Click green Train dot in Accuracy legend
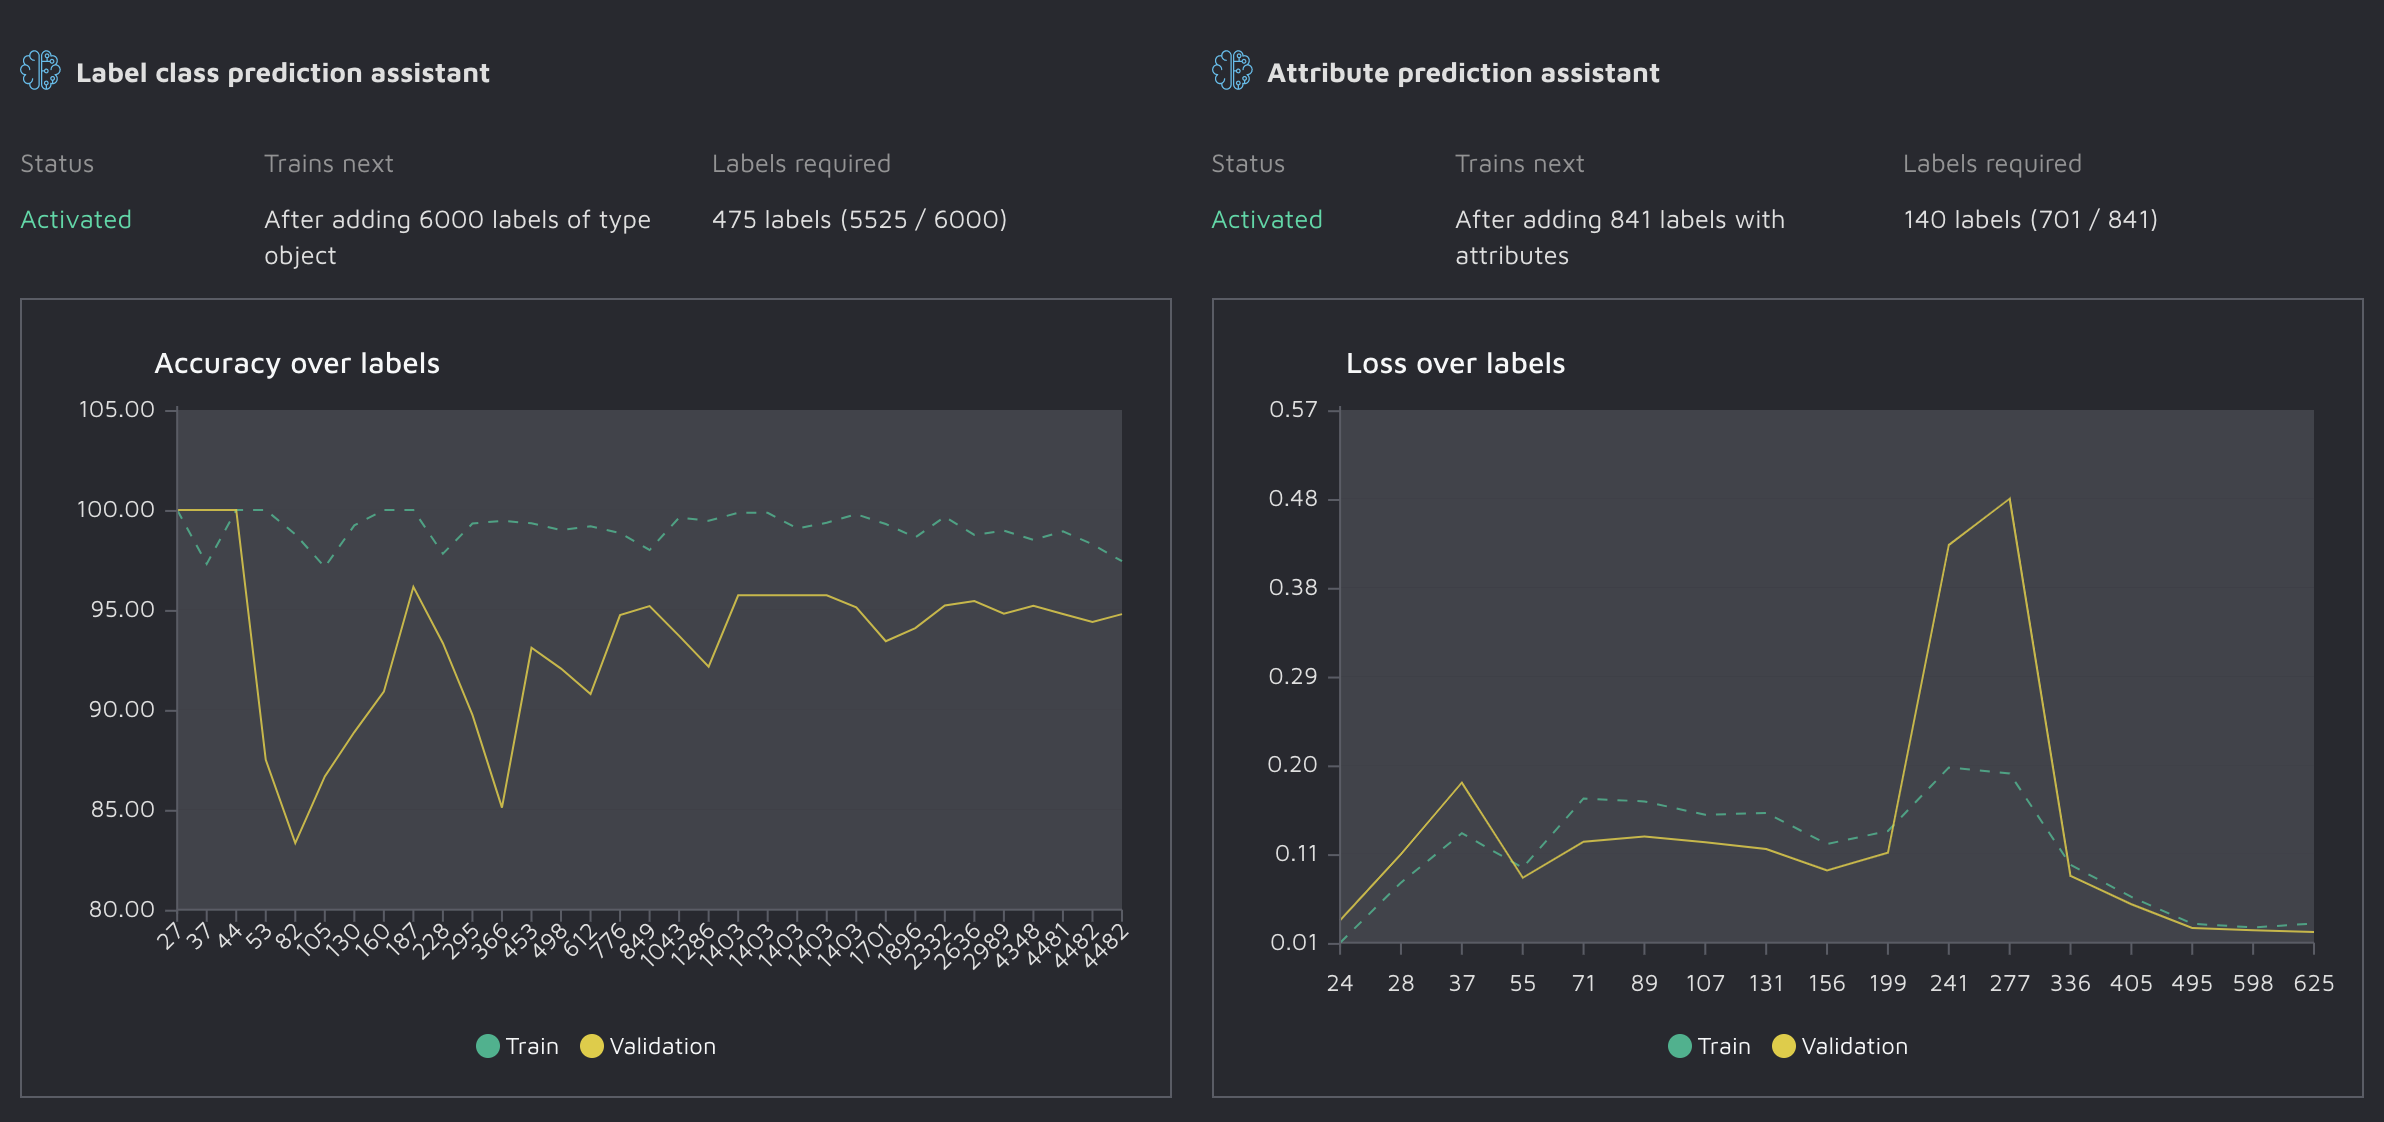 click(488, 1046)
